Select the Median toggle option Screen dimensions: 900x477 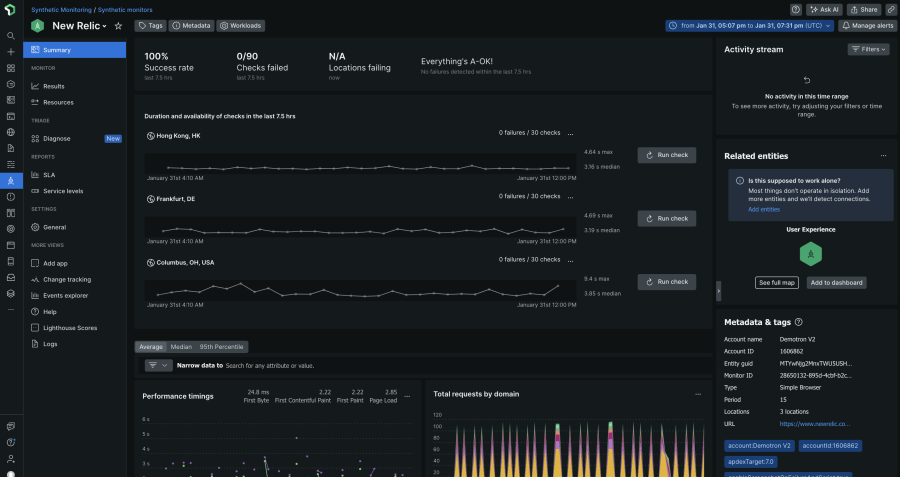(x=181, y=347)
